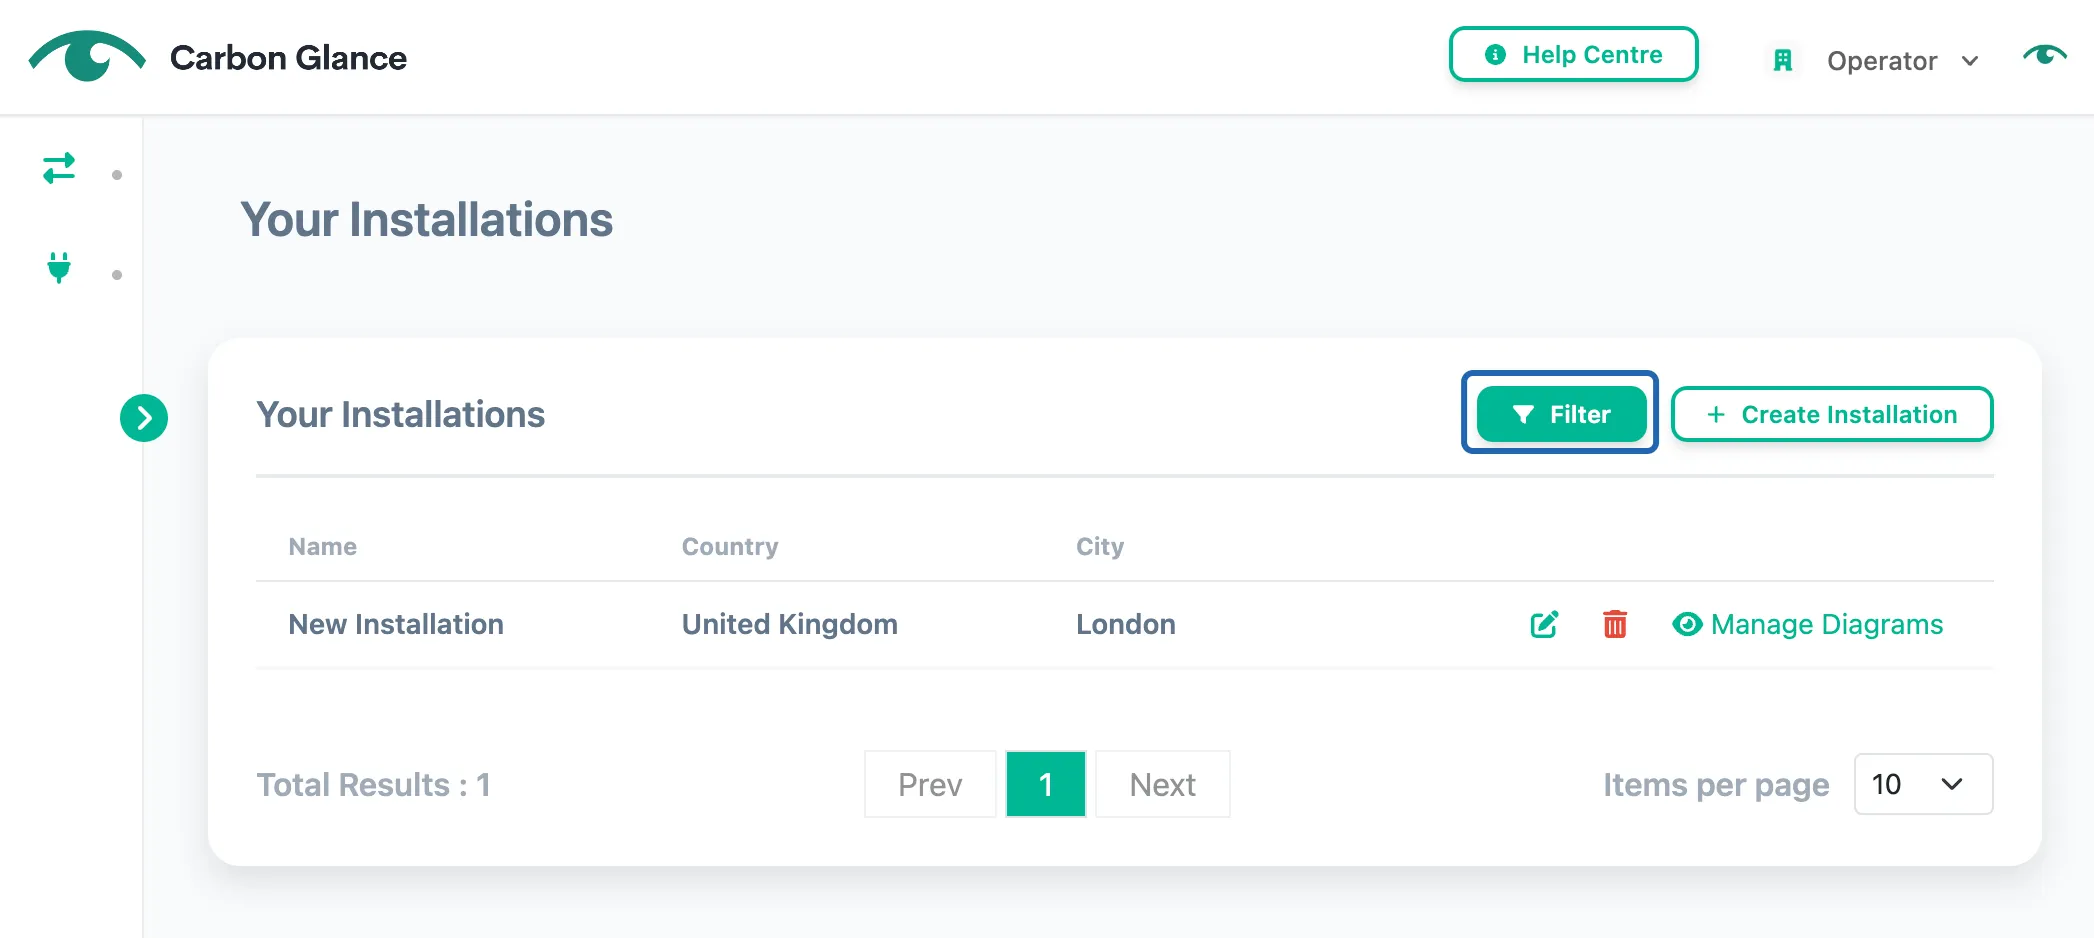Open the Help Centre
The width and height of the screenshot is (2094, 938).
tap(1574, 54)
